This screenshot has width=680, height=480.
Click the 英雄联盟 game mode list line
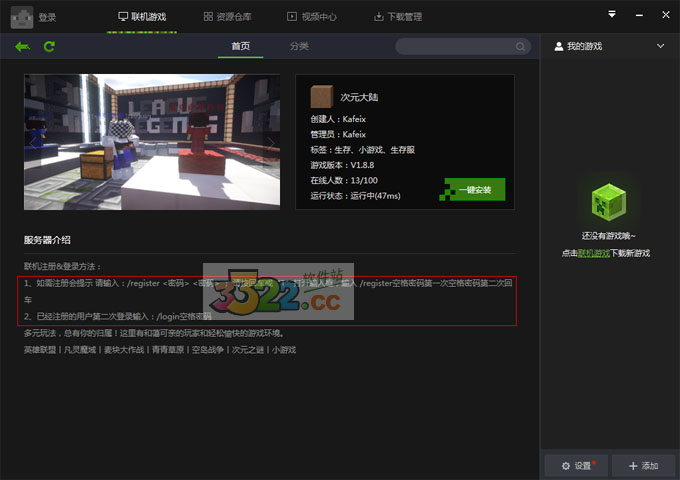point(160,350)
